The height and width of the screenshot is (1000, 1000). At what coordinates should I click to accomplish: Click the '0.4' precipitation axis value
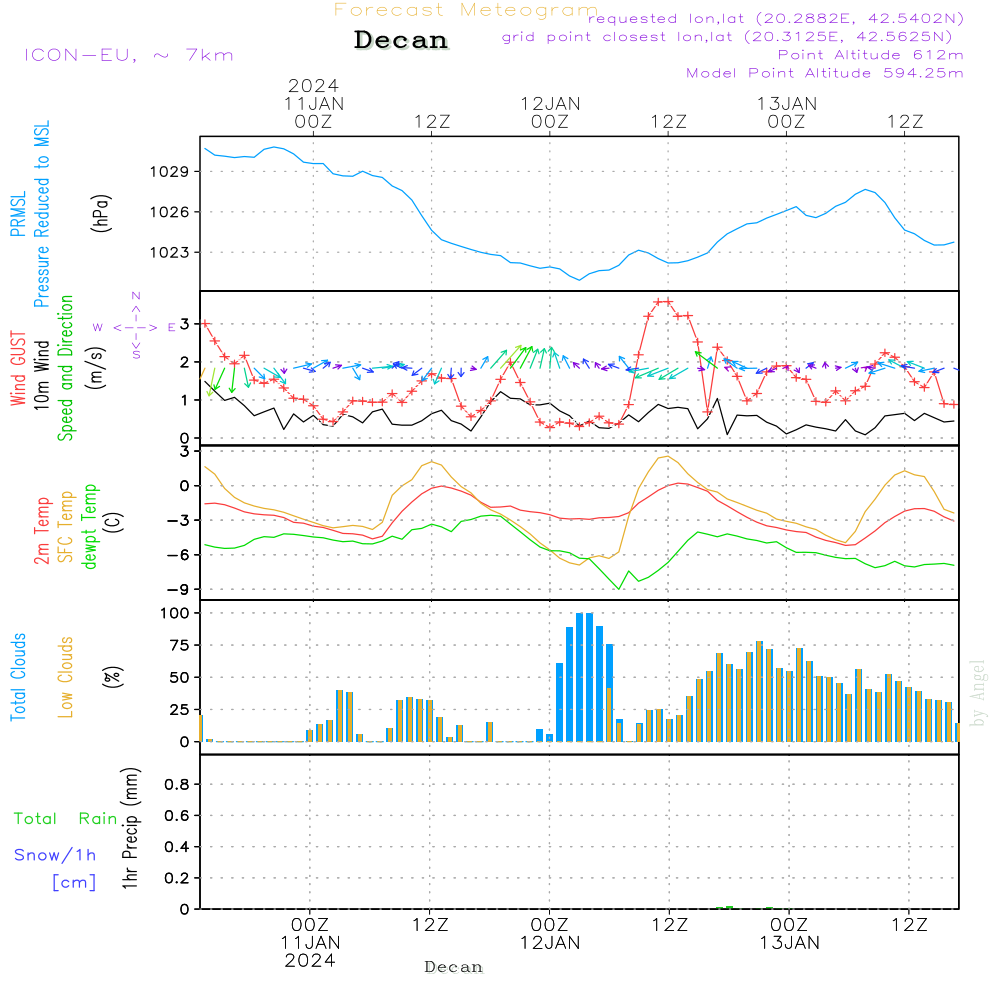tap(177, 847)
